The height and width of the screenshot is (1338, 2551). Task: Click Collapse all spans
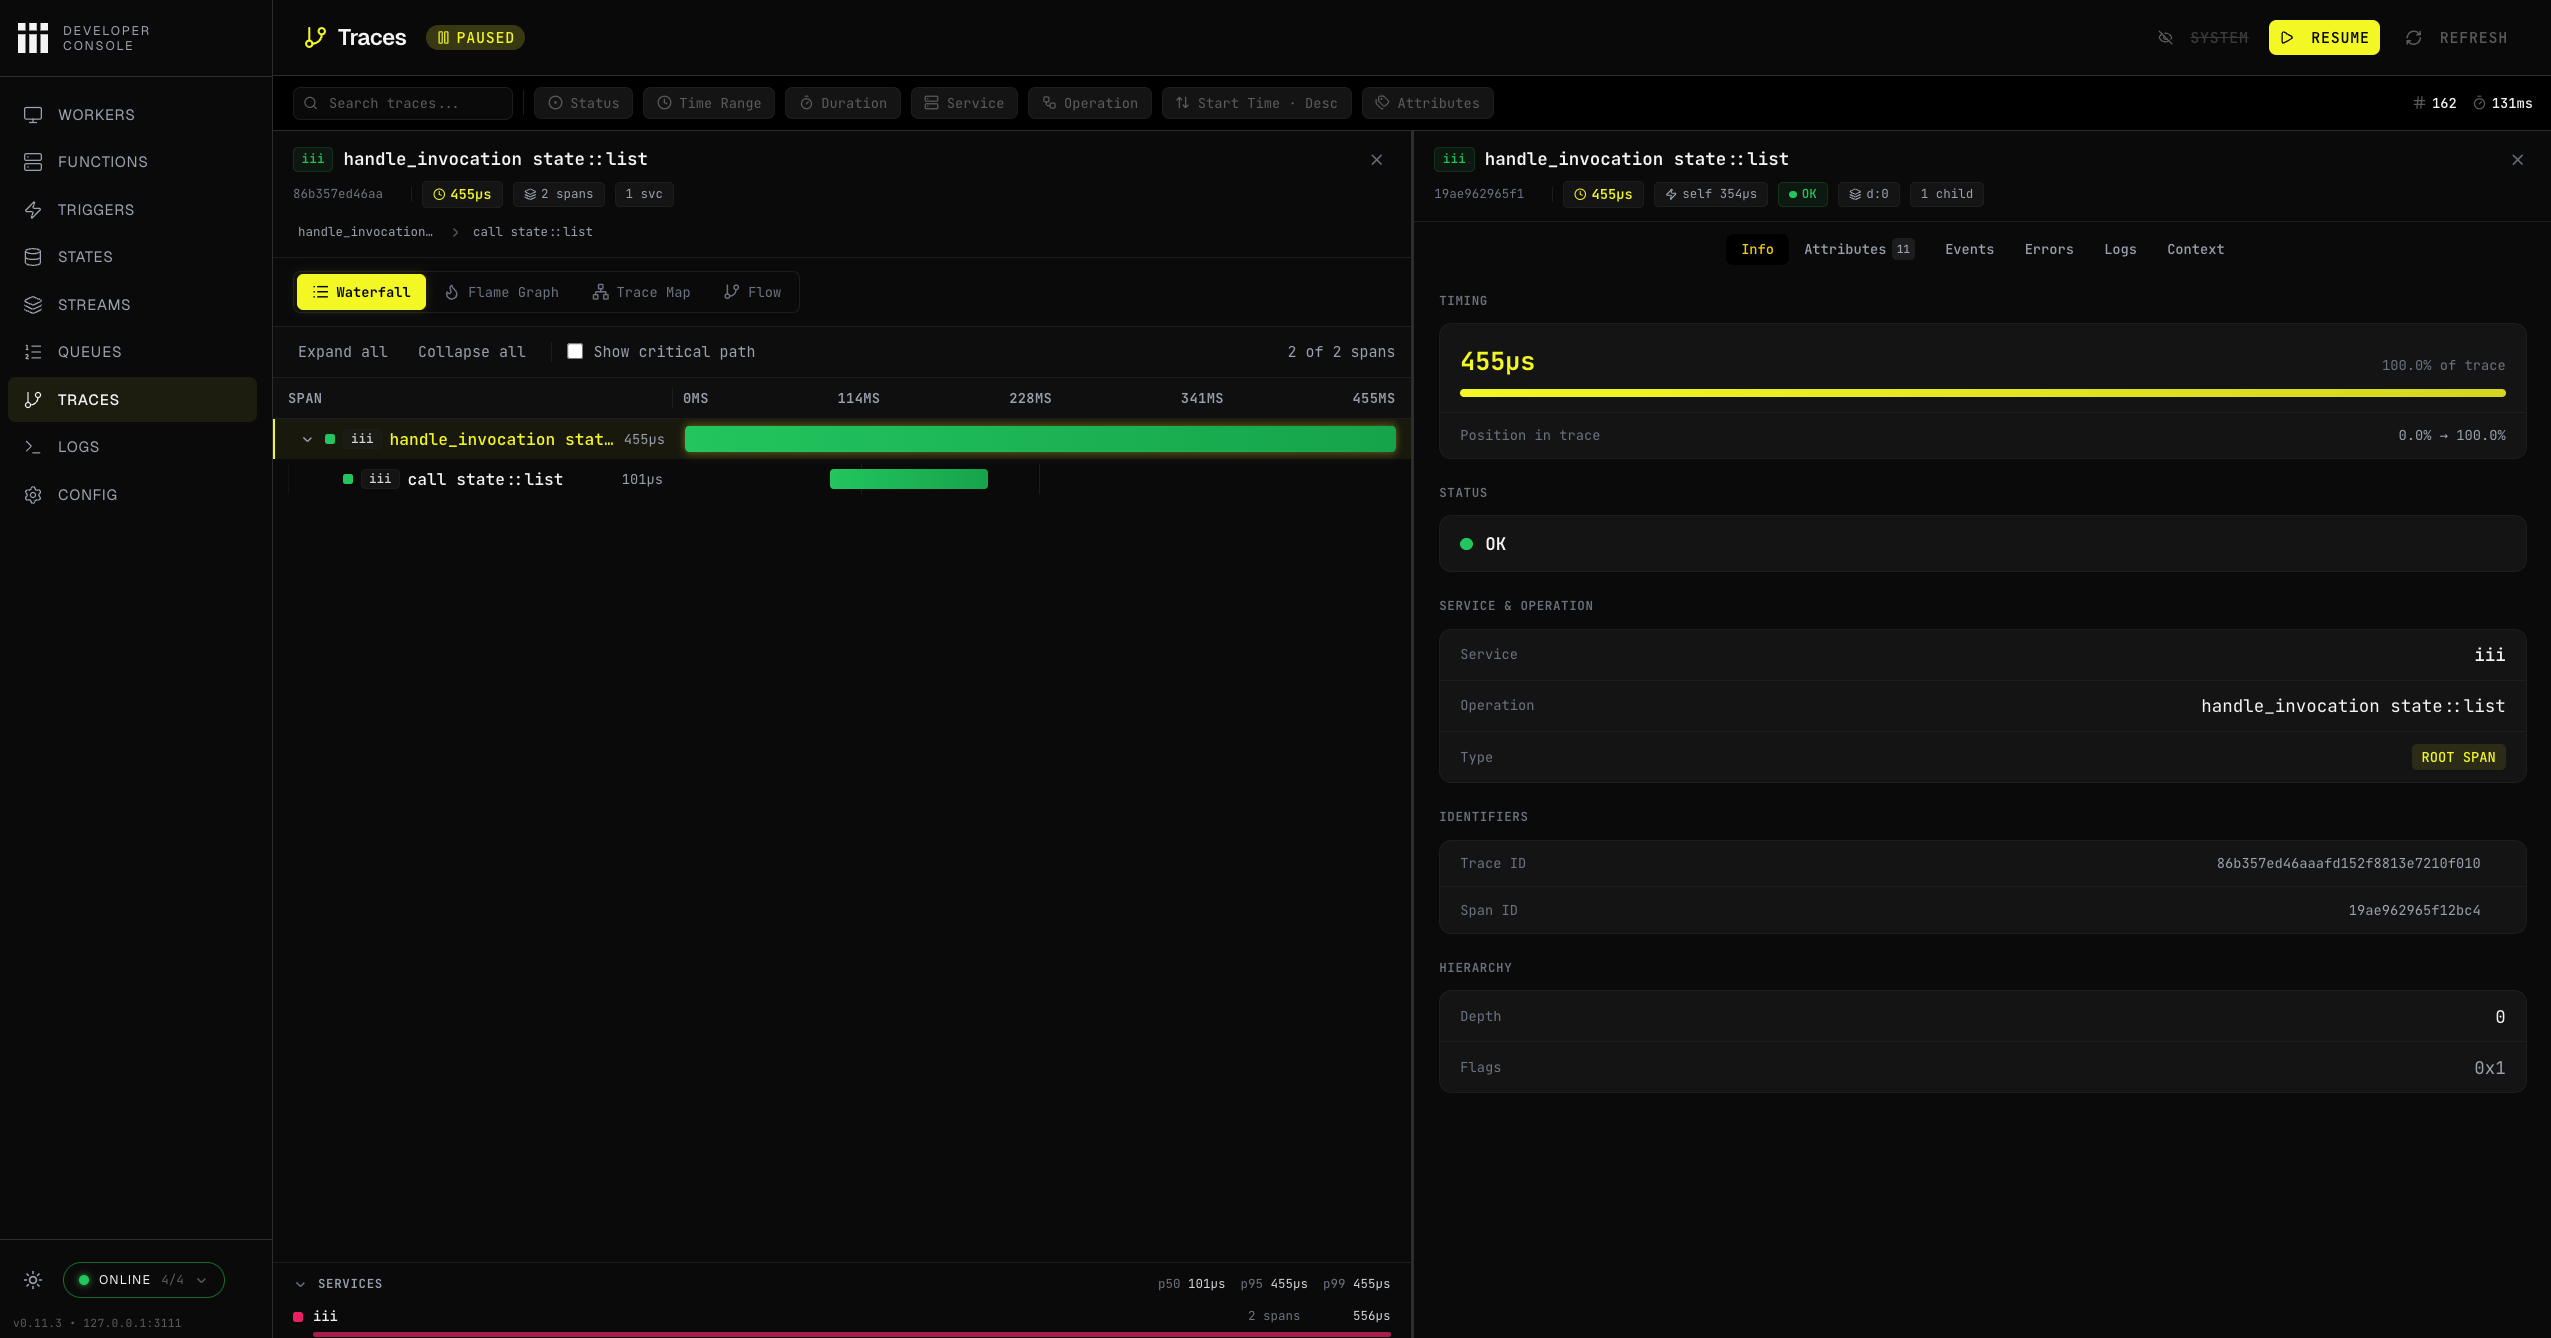coord(471,352)
